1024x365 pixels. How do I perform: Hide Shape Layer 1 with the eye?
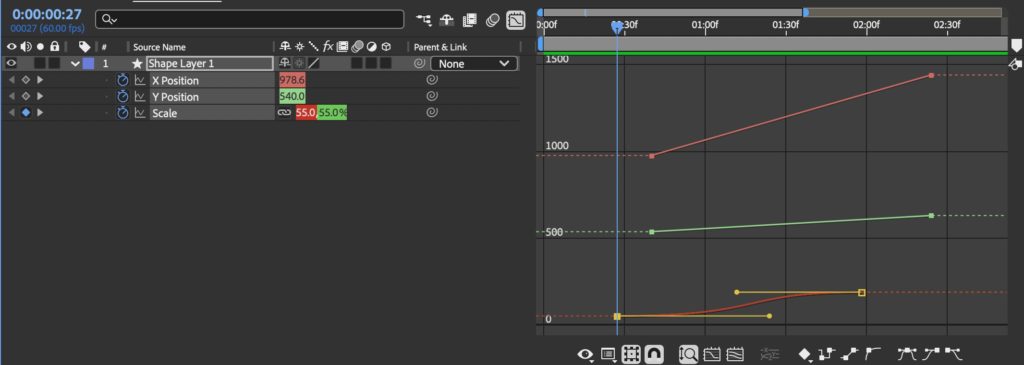(11, 63)
